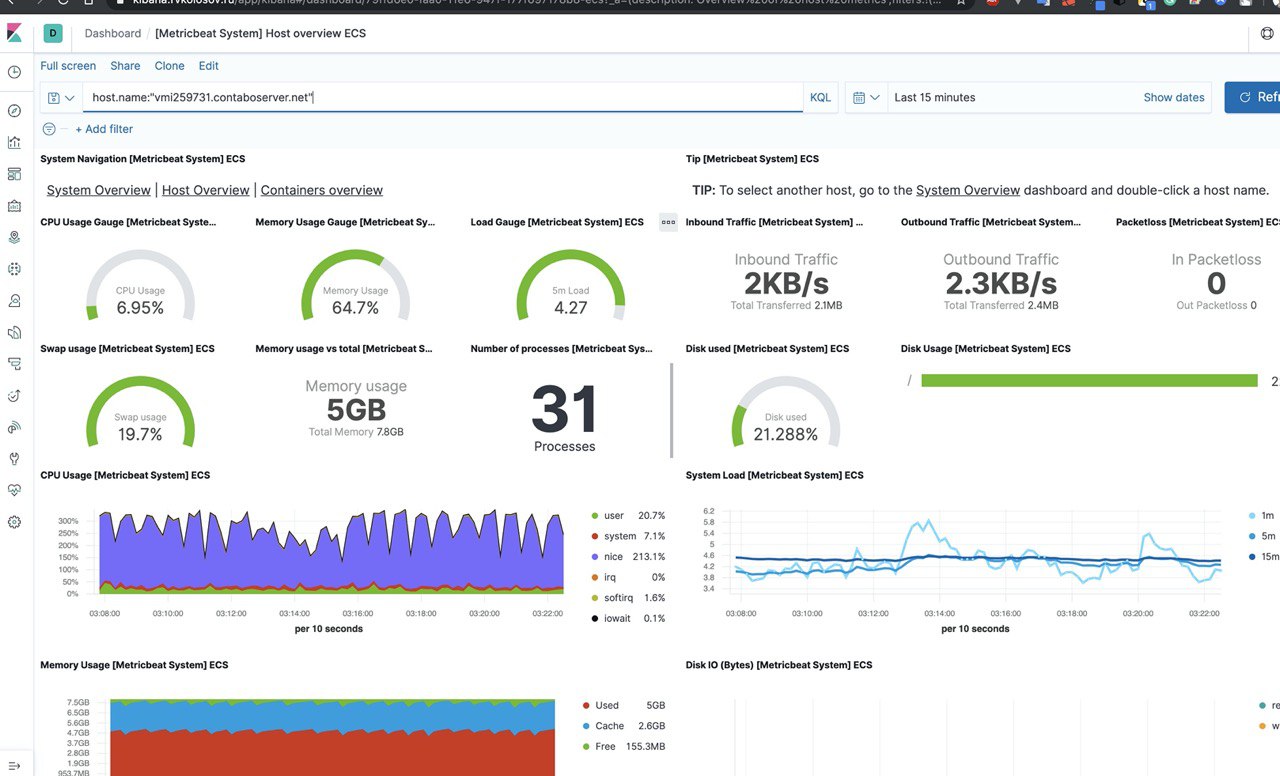The height and width of the screenshot is (776, 1280).
Task: Open the calendar quick time menu
Action: [x=866, y=97]
